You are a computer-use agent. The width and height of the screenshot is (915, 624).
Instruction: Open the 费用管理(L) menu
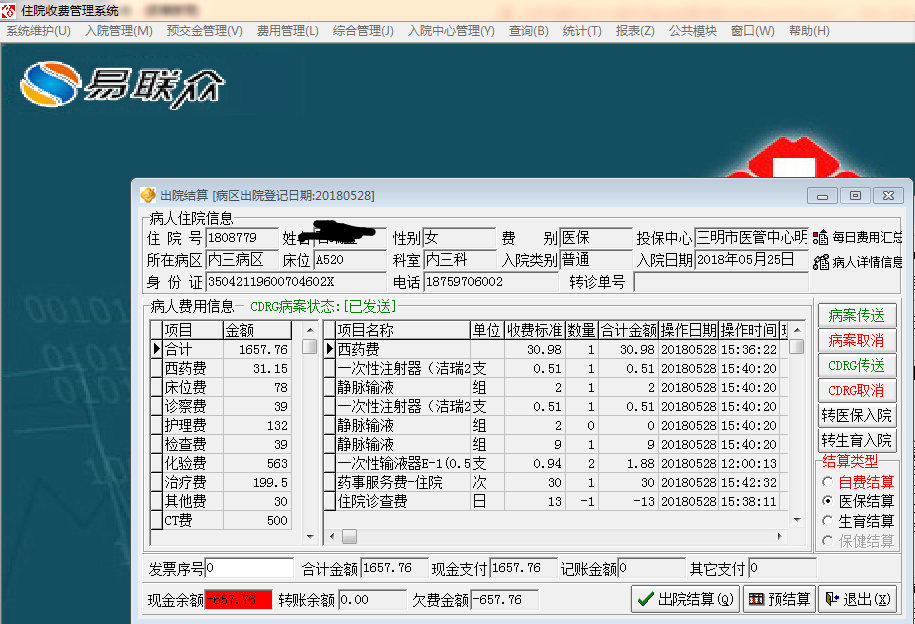click(288, 31)
